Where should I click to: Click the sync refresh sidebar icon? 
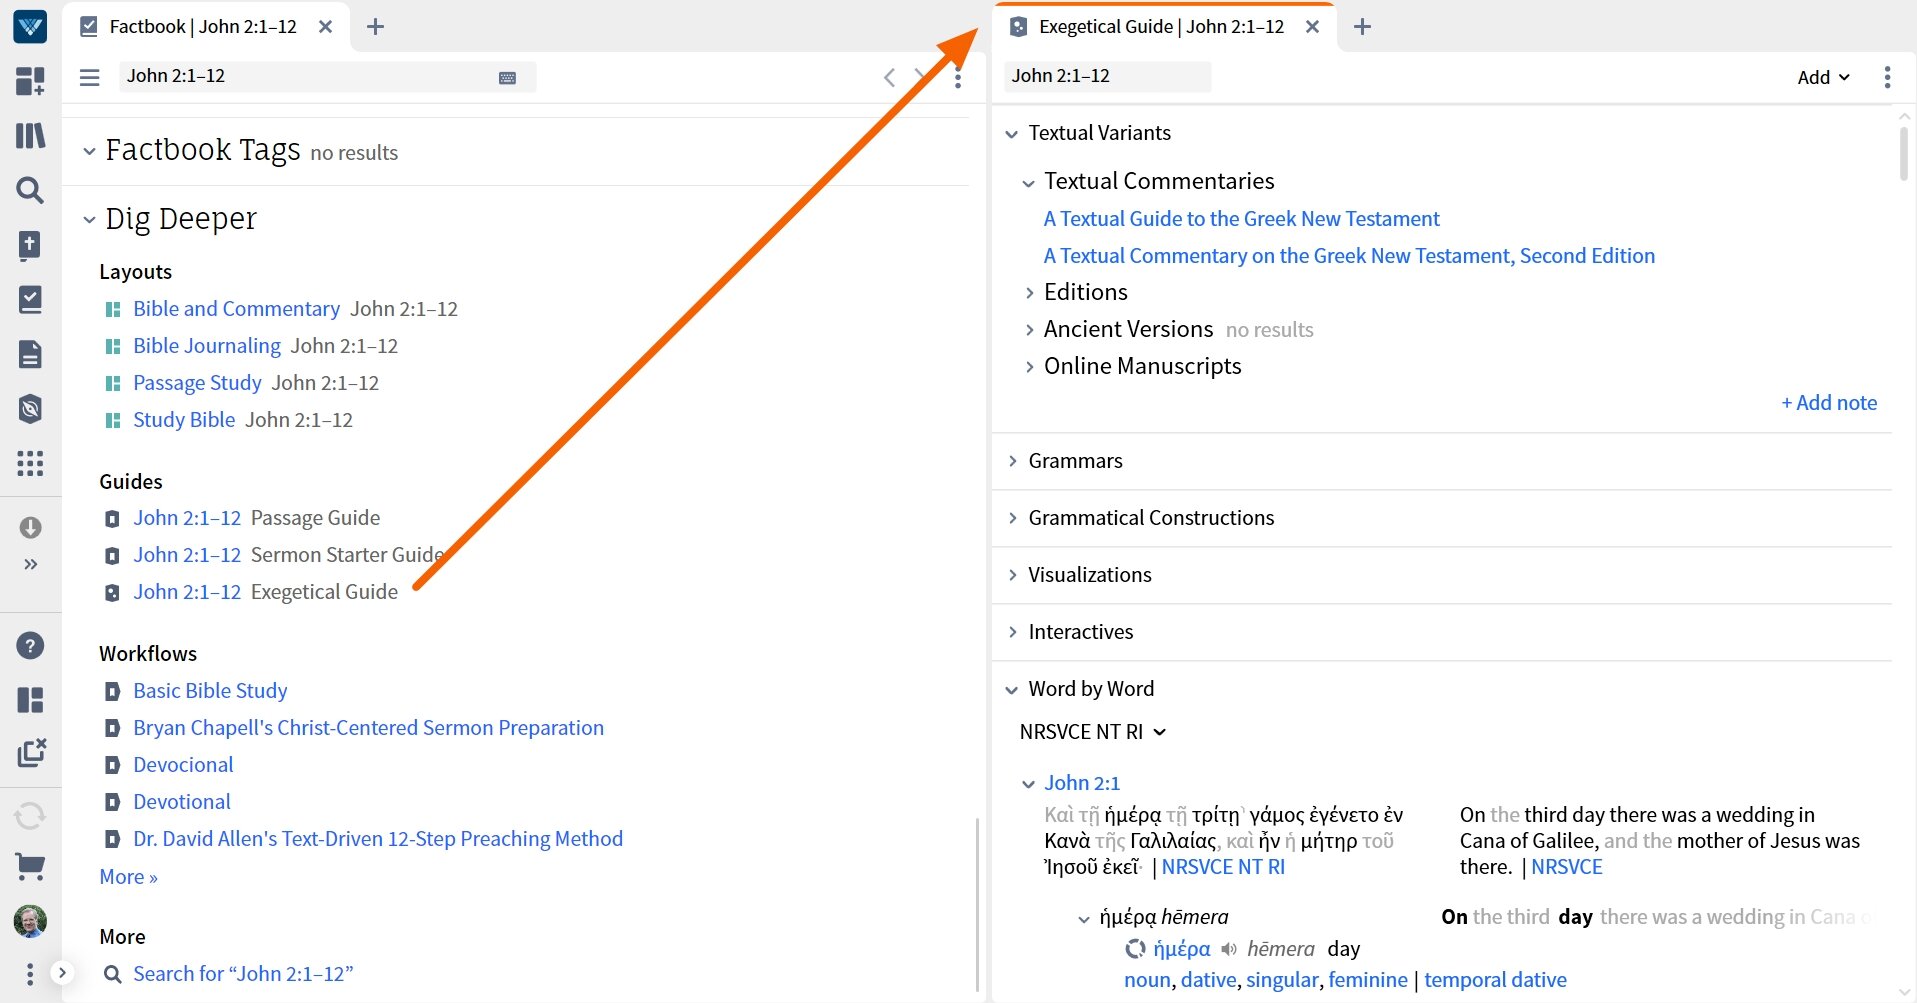[x=30, y=816]
